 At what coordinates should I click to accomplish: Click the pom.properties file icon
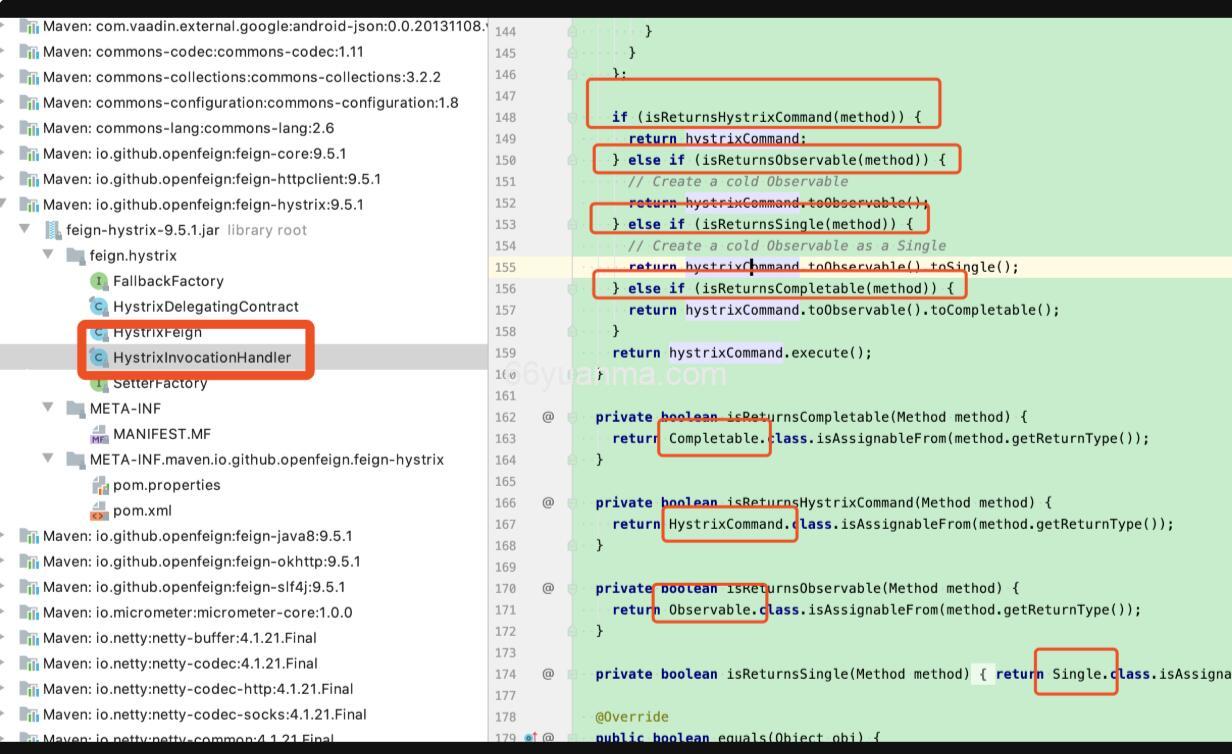99,485
